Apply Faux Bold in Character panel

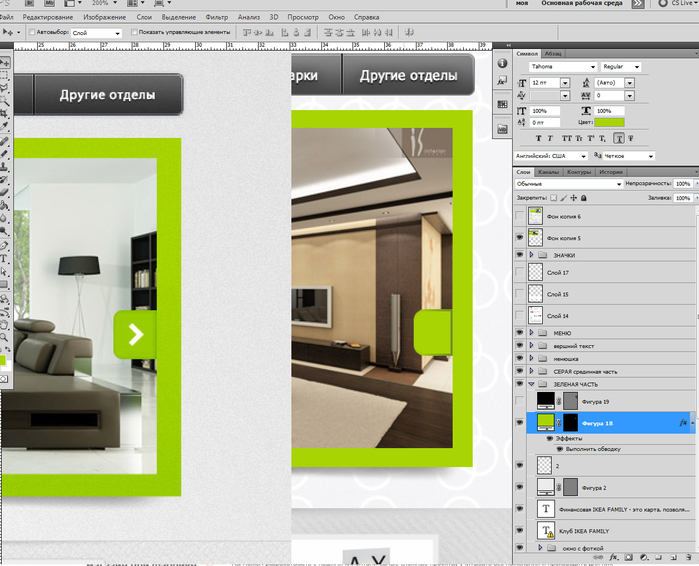[539, 139]
